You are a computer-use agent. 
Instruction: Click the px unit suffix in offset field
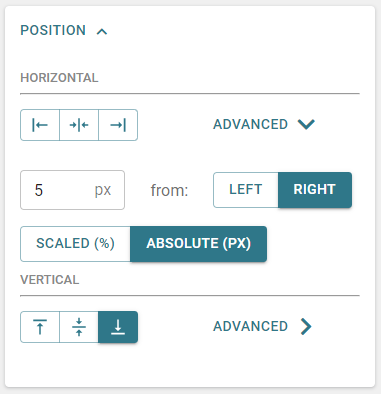[x=103, y=190]
